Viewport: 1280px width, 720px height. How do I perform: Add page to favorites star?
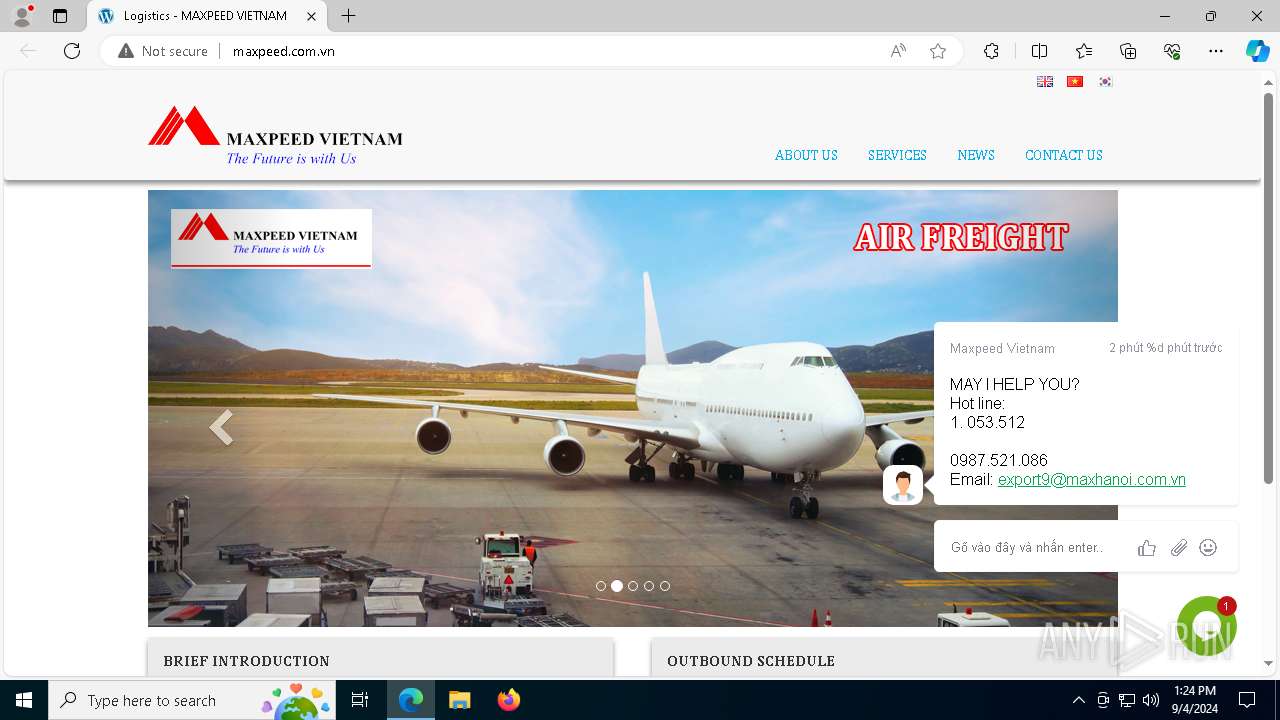(938, 51)
